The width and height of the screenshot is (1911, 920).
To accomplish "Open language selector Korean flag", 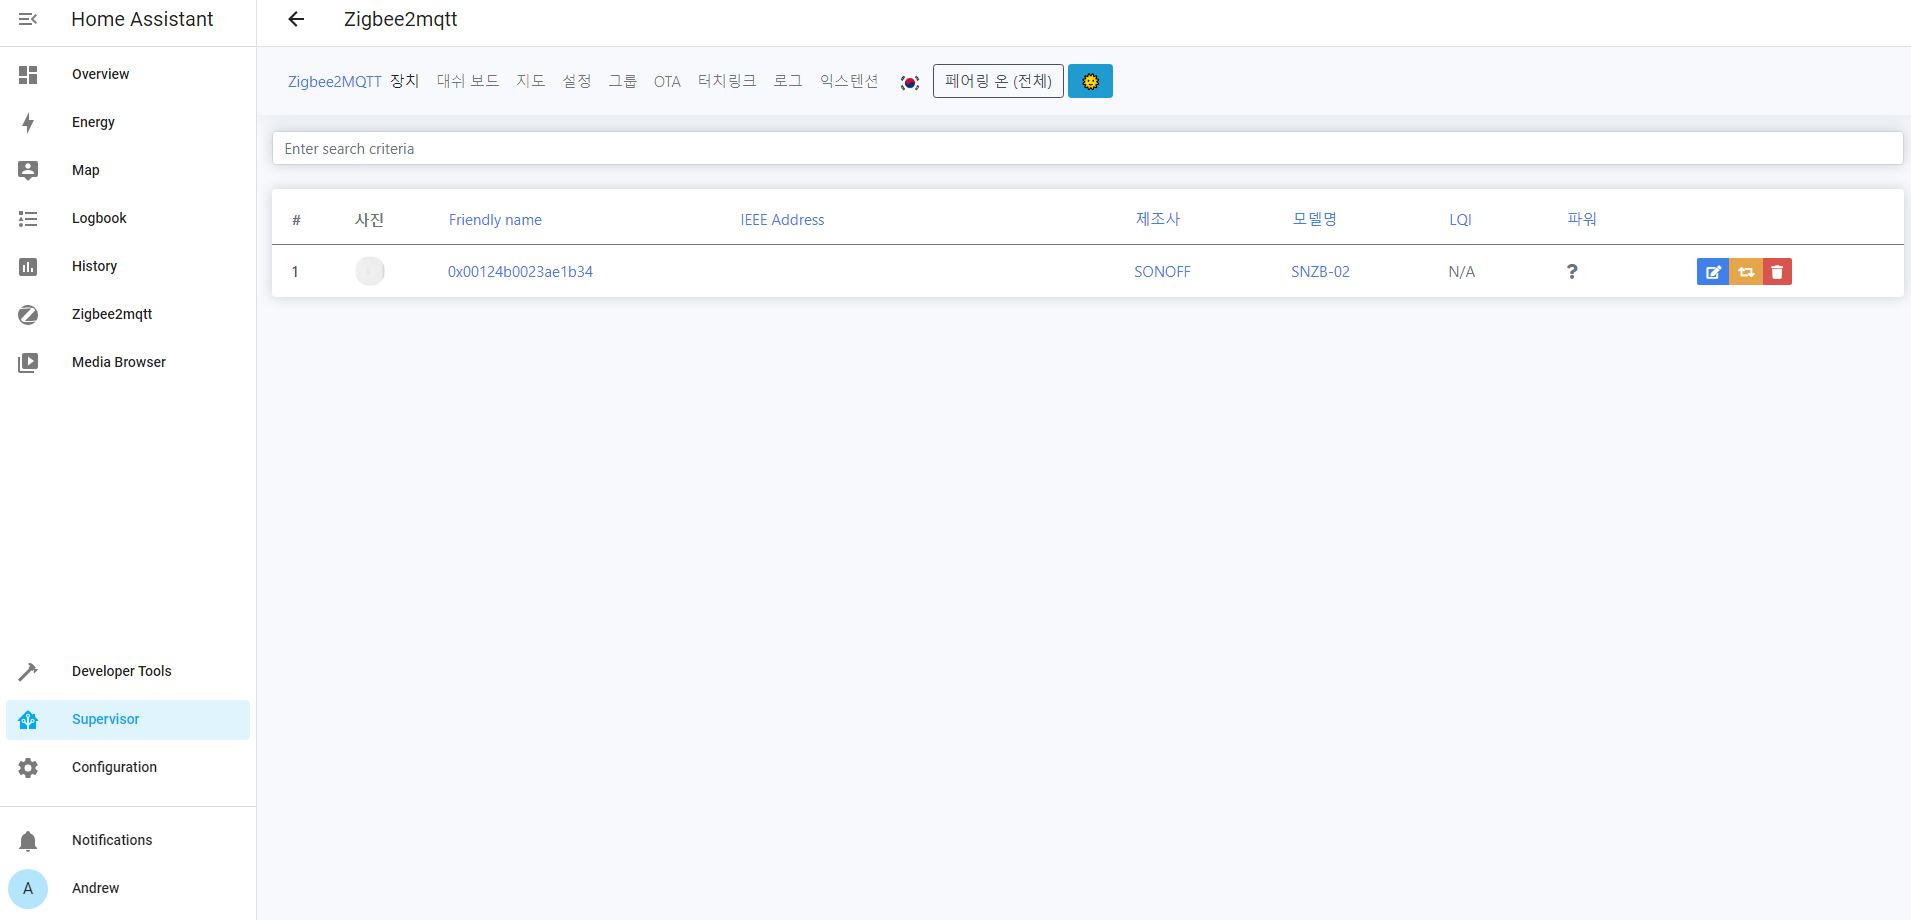I will click(909, 82).
